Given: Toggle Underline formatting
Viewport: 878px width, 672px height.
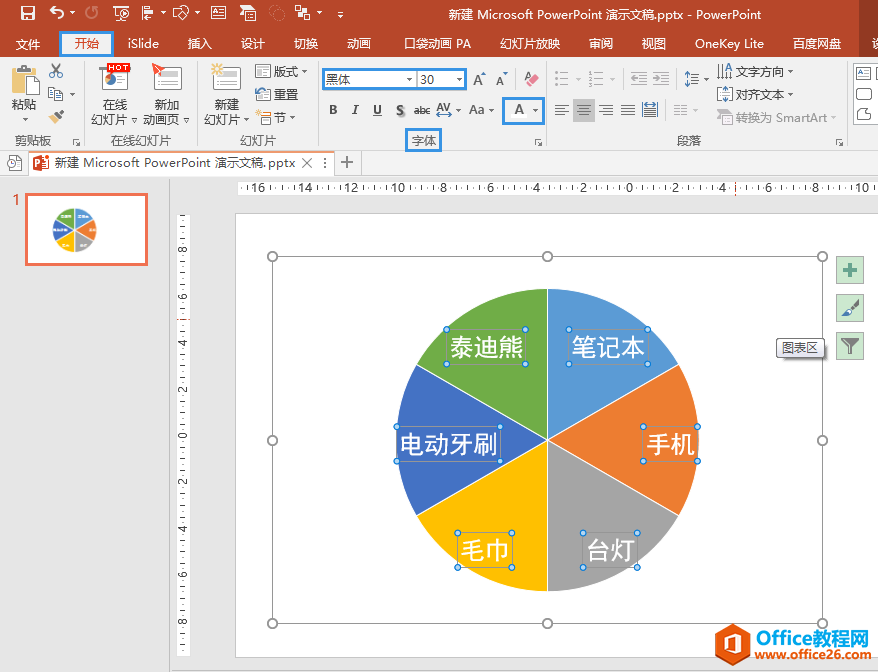Looking at the screenshot, I should [x=377, y=110].
